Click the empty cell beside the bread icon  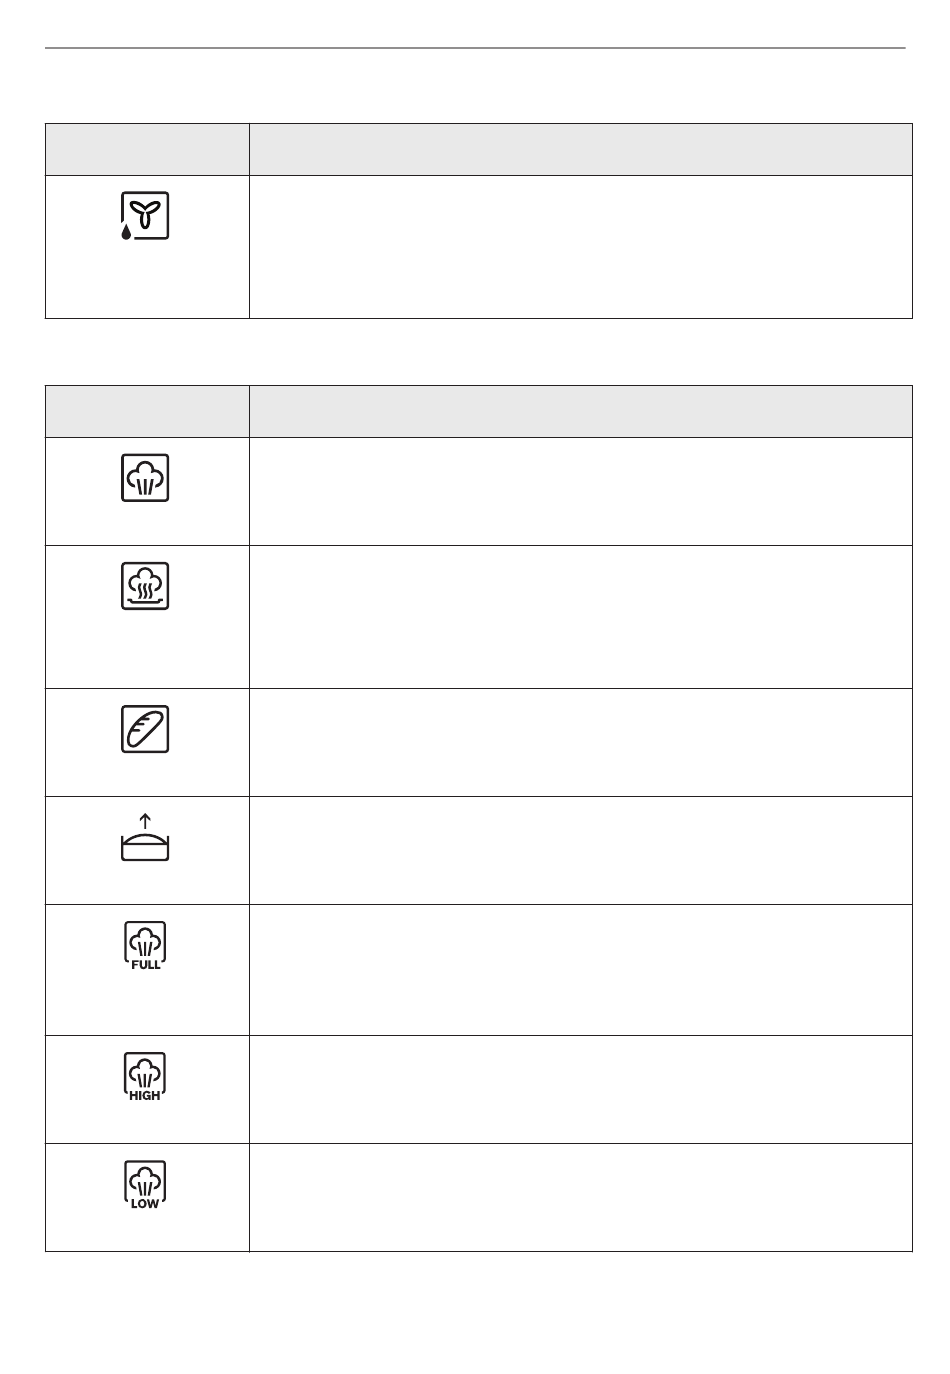click(x=581, y=742)
